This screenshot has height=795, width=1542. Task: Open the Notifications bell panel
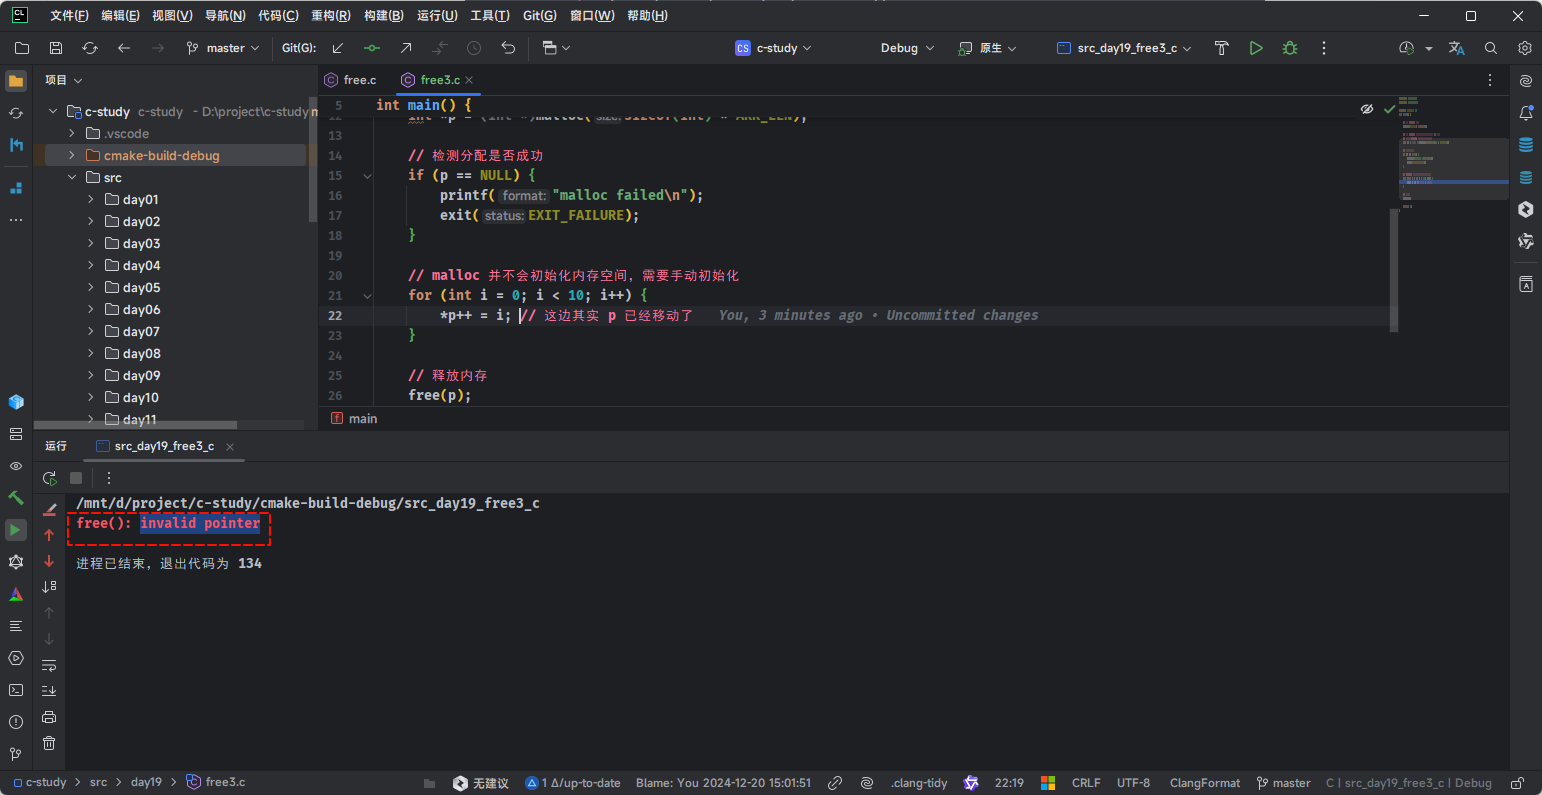coord(1526,113)
